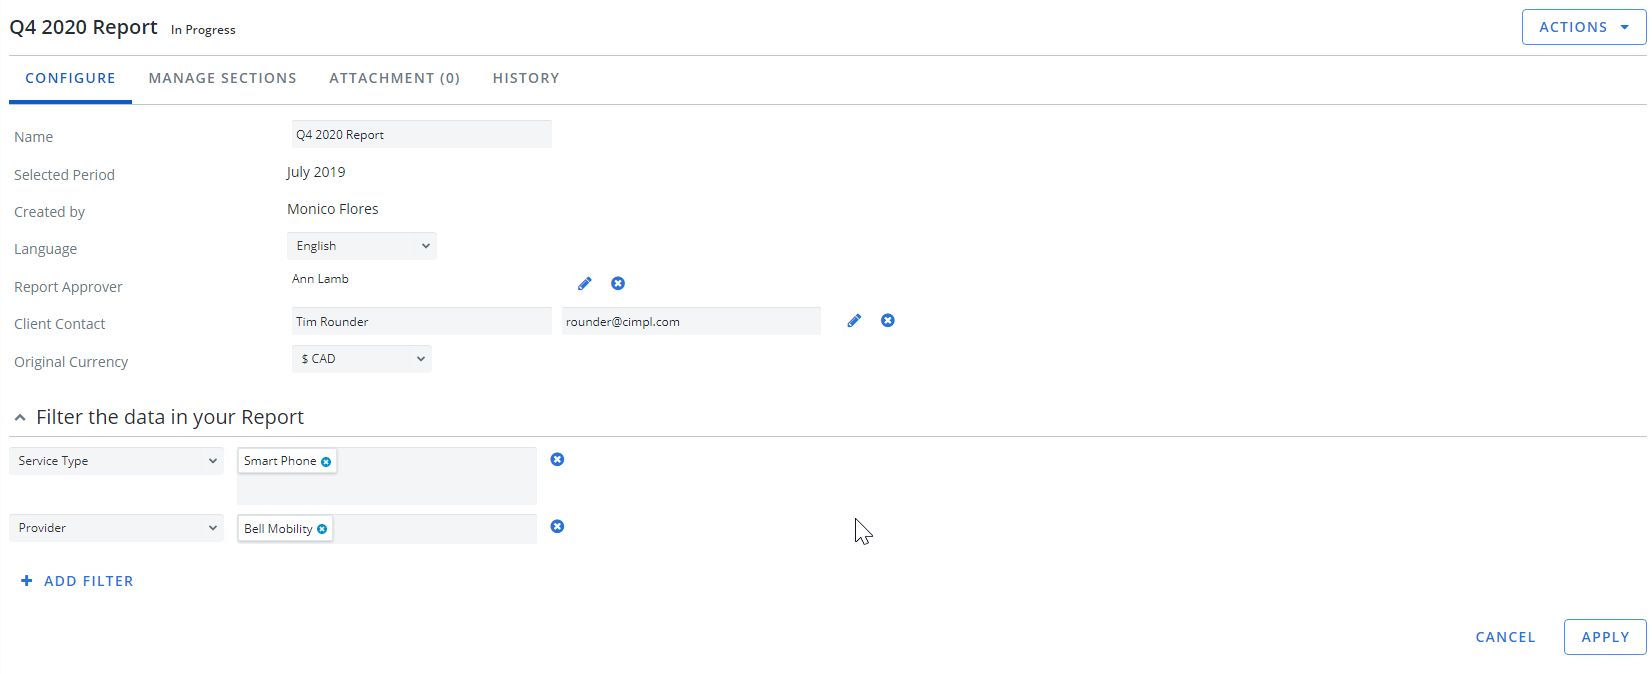Screen dimensions: 1652x674
Task: Remove Ann Lamb as Report Approver
Action: 618,284
